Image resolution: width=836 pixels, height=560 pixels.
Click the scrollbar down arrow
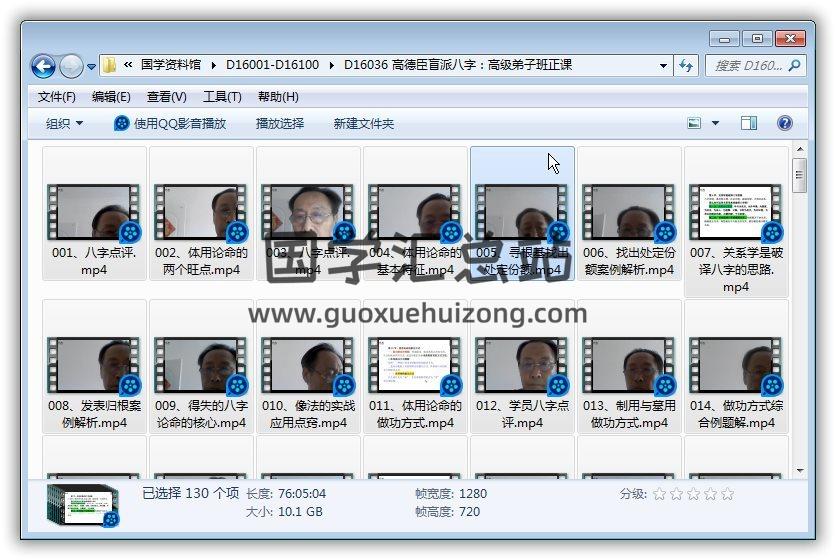point(799,470)
